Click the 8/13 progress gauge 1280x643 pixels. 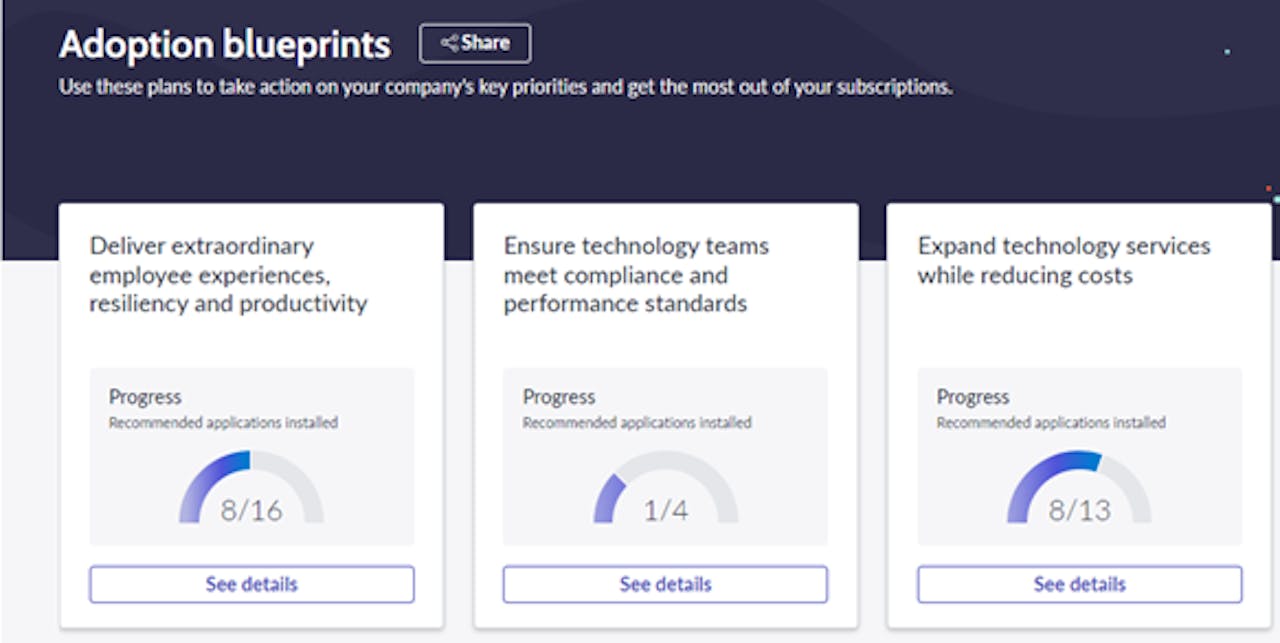[x=1078, y=495]
